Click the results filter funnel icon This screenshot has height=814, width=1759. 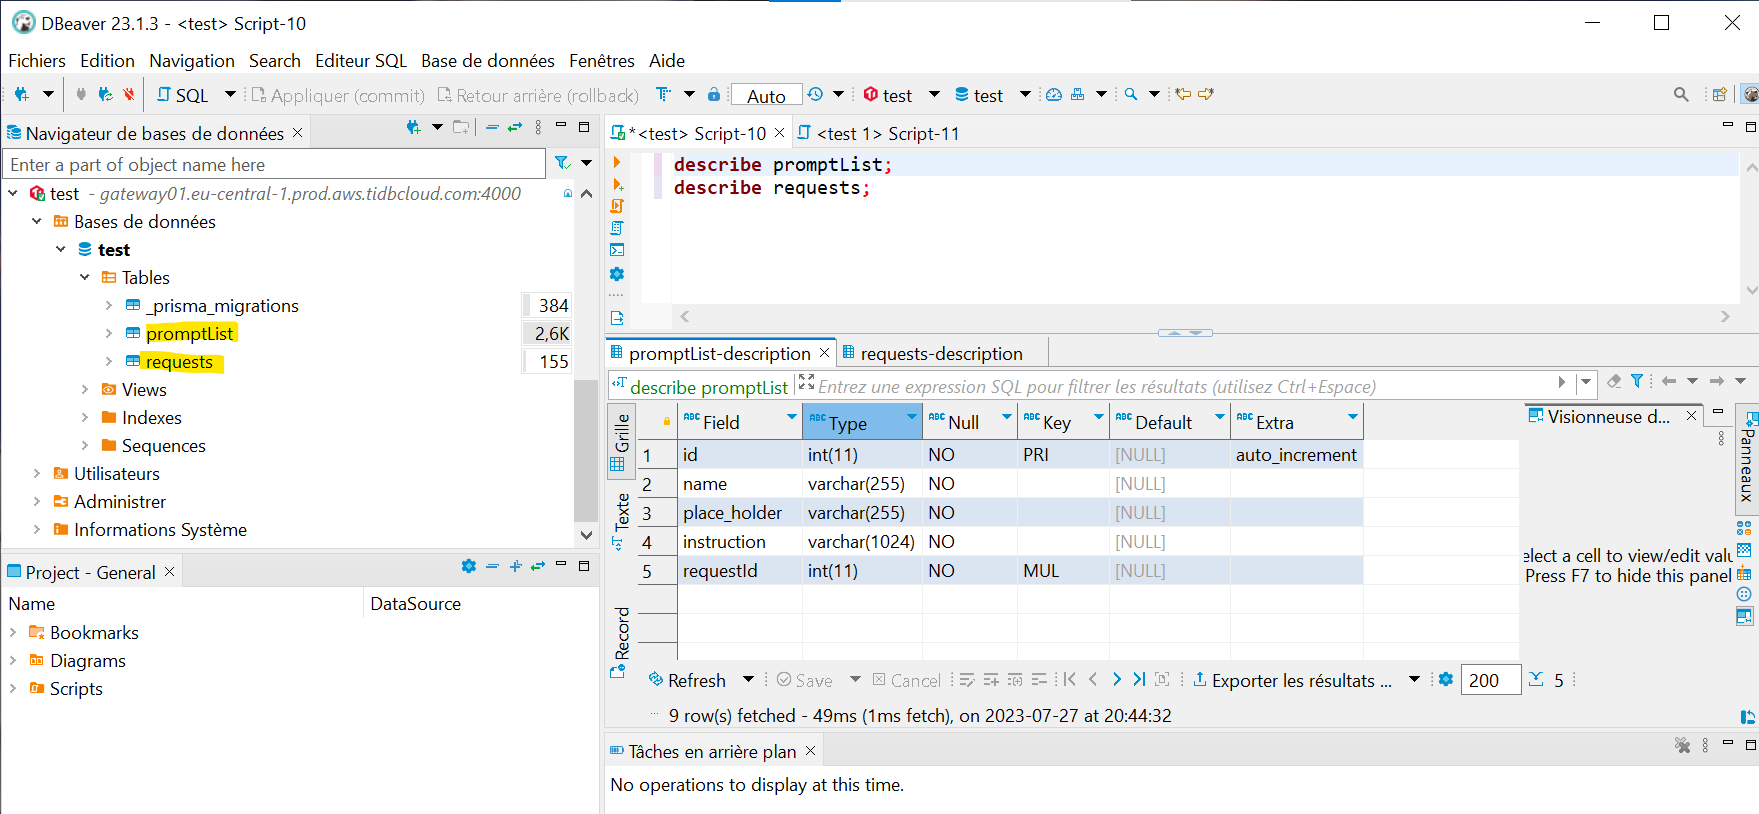coord(1637,381)
